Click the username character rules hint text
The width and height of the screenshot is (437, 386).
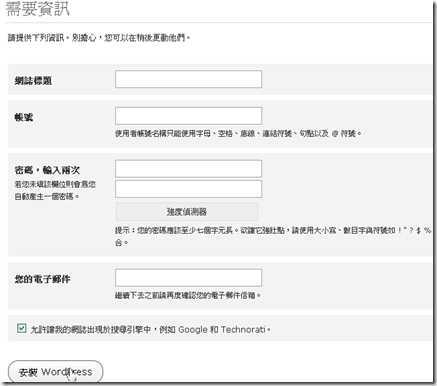238,134
